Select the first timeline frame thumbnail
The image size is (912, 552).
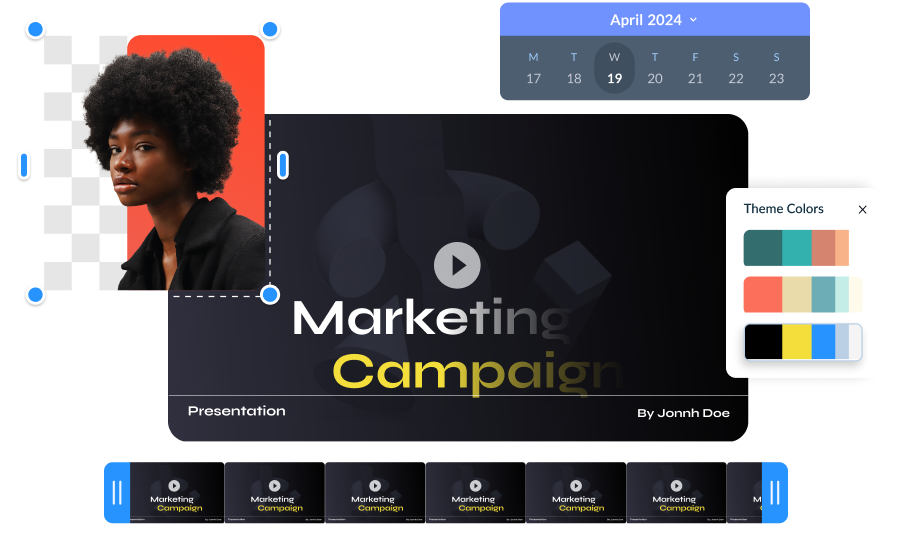coord(177,493)
